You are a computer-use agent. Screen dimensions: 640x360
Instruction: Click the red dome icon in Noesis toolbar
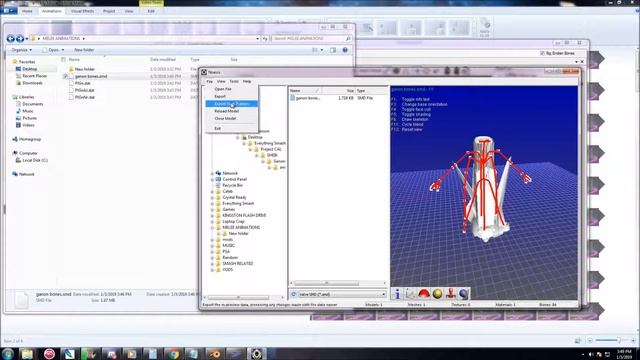pyautogui.click(x=424, y=294)
